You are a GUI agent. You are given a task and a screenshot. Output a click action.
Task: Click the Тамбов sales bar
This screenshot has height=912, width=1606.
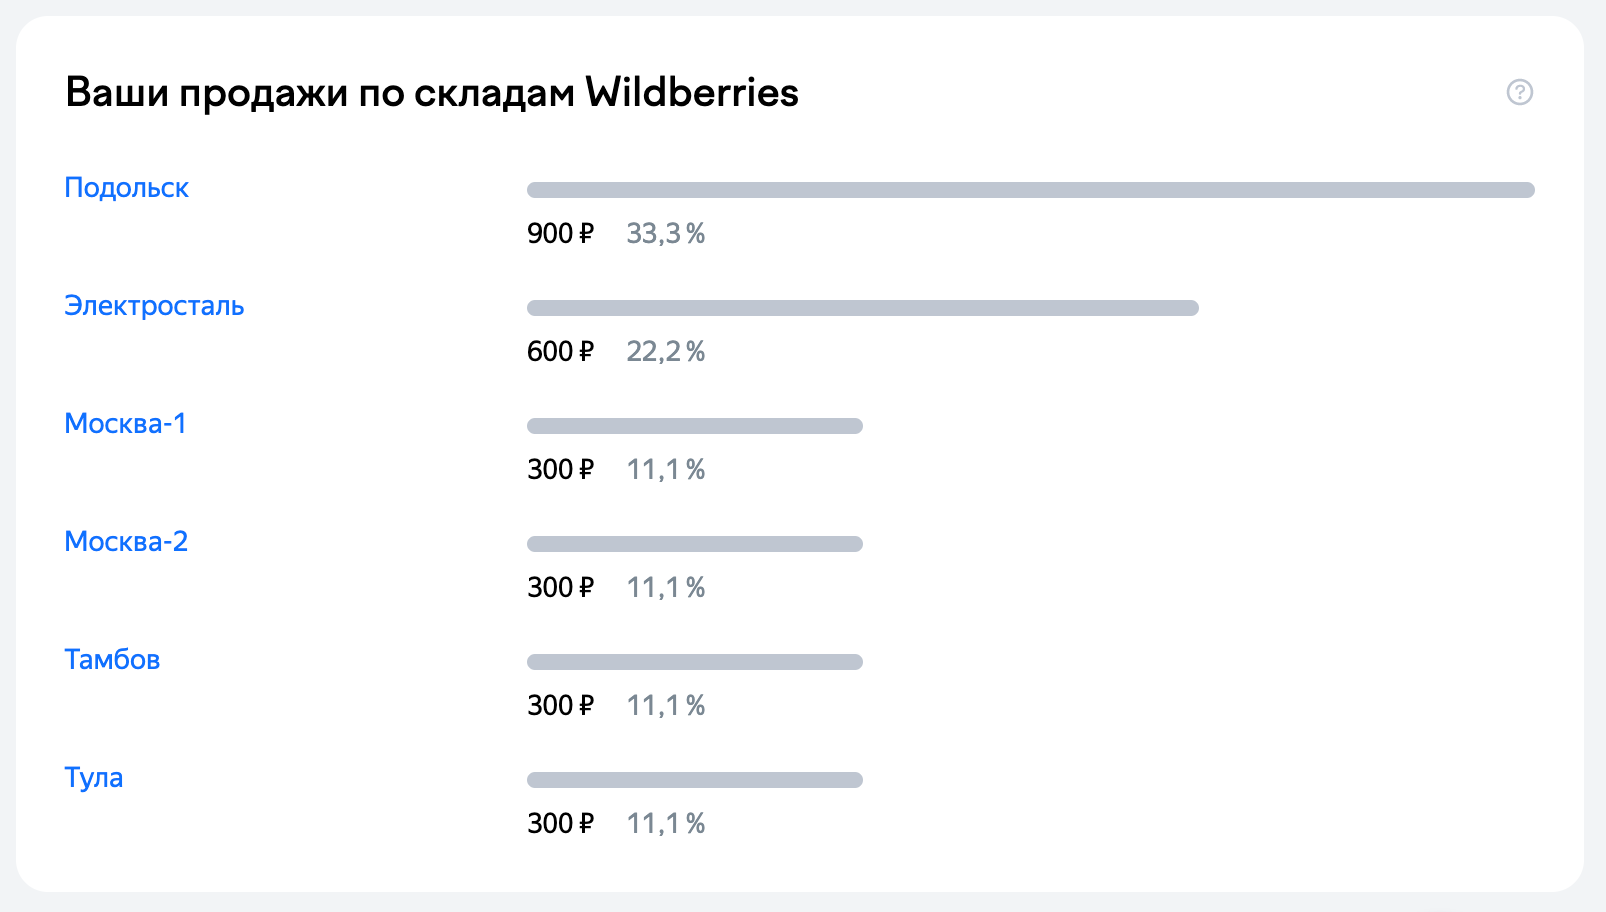695,662
